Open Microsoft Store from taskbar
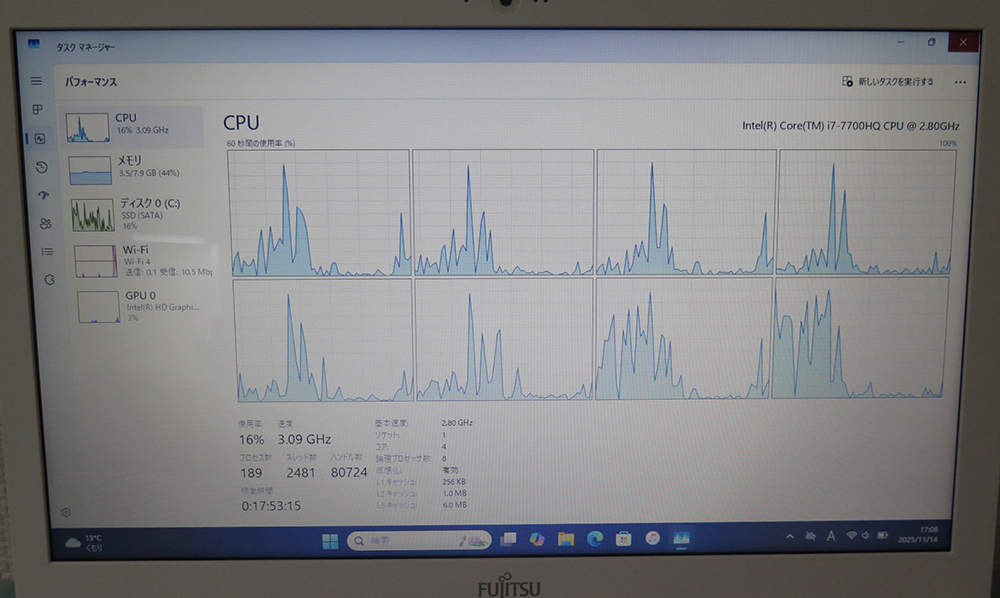This screenshot has width=1000, height=598. tap(624, 539)
